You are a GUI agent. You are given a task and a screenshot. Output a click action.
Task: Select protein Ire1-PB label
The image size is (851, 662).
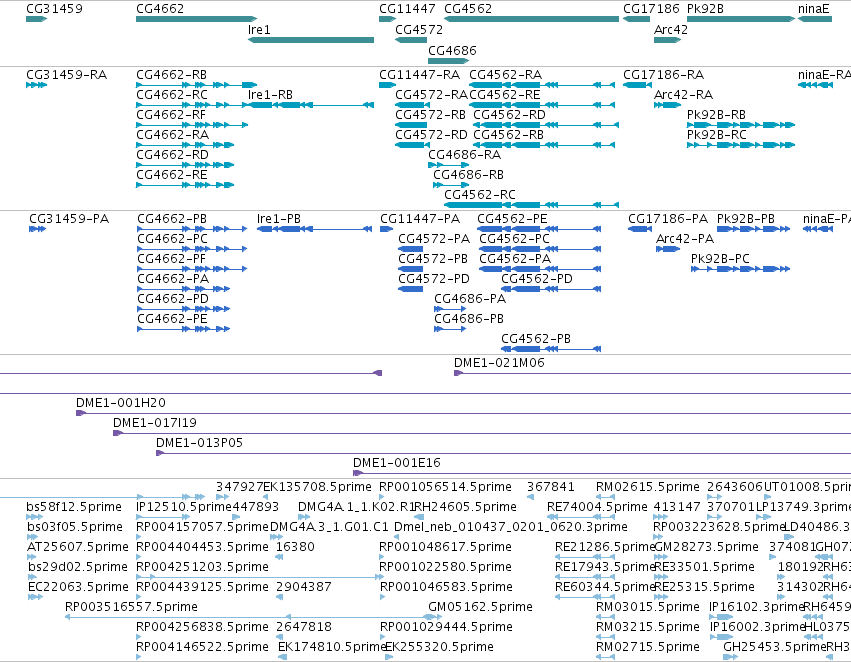click(x=279, y=219)
